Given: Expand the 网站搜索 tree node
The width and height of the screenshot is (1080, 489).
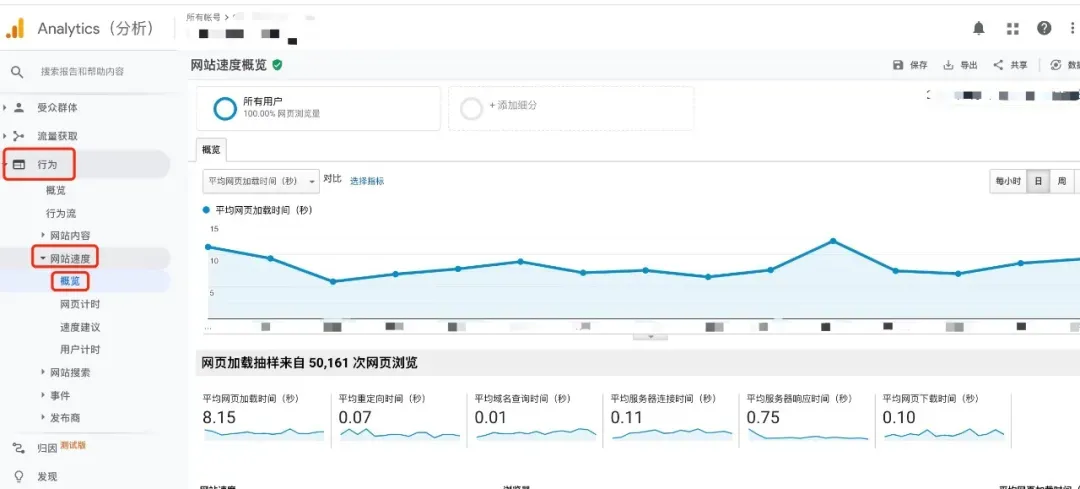Looking at the screenshot, I should [x=43, y=373].
